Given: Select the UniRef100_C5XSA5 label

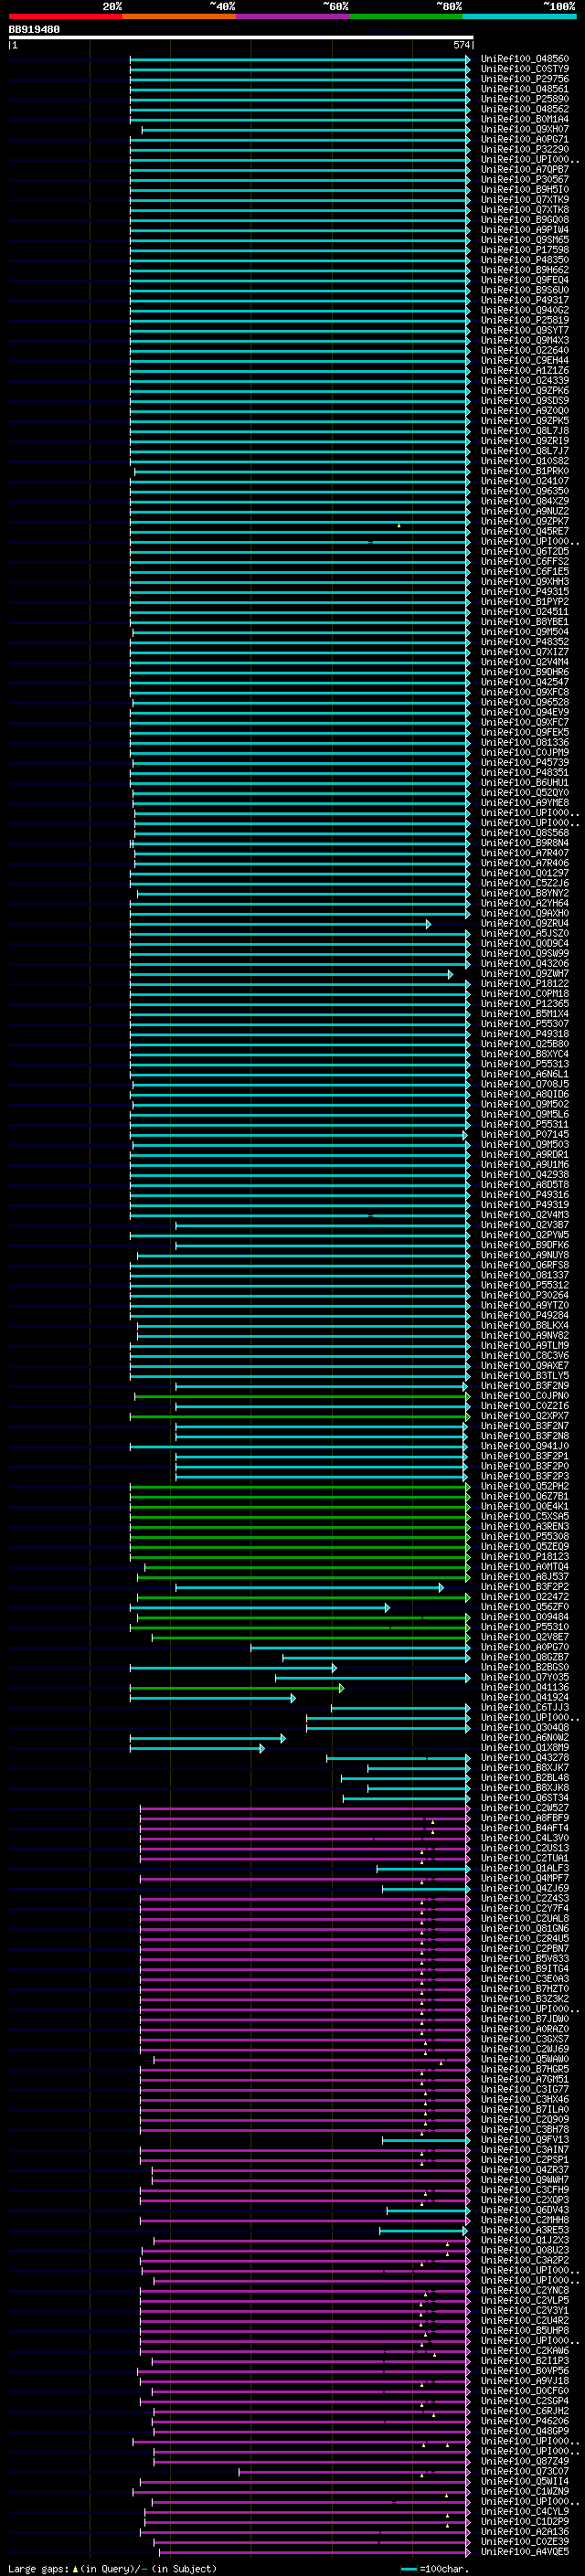Looking at the screenshot, I should point(524,1517).
